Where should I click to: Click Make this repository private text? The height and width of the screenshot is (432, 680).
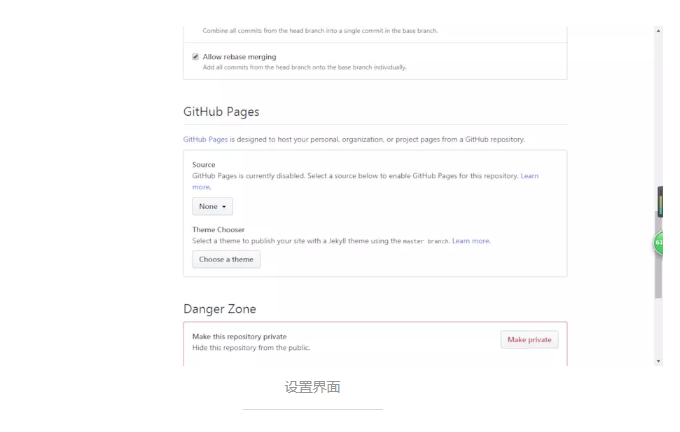239,337
